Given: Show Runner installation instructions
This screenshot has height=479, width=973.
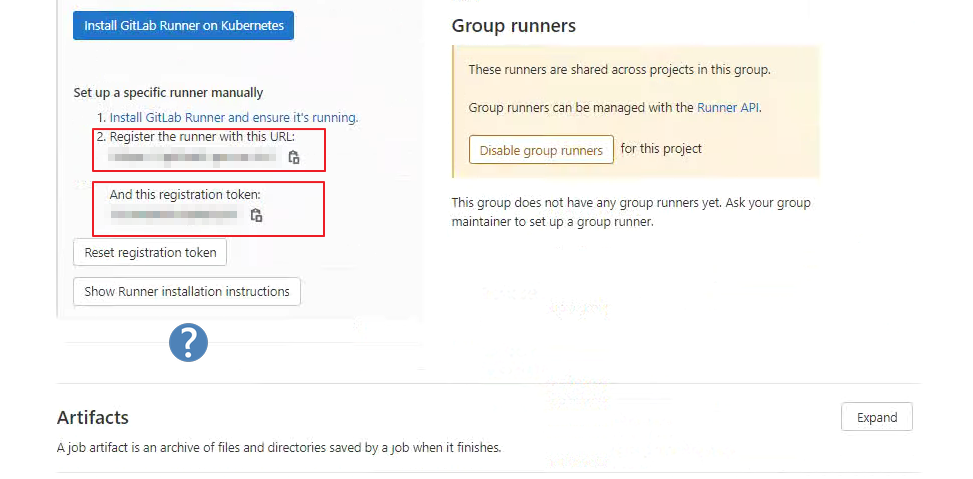Looking at the screenshot, I should point(187,292).
